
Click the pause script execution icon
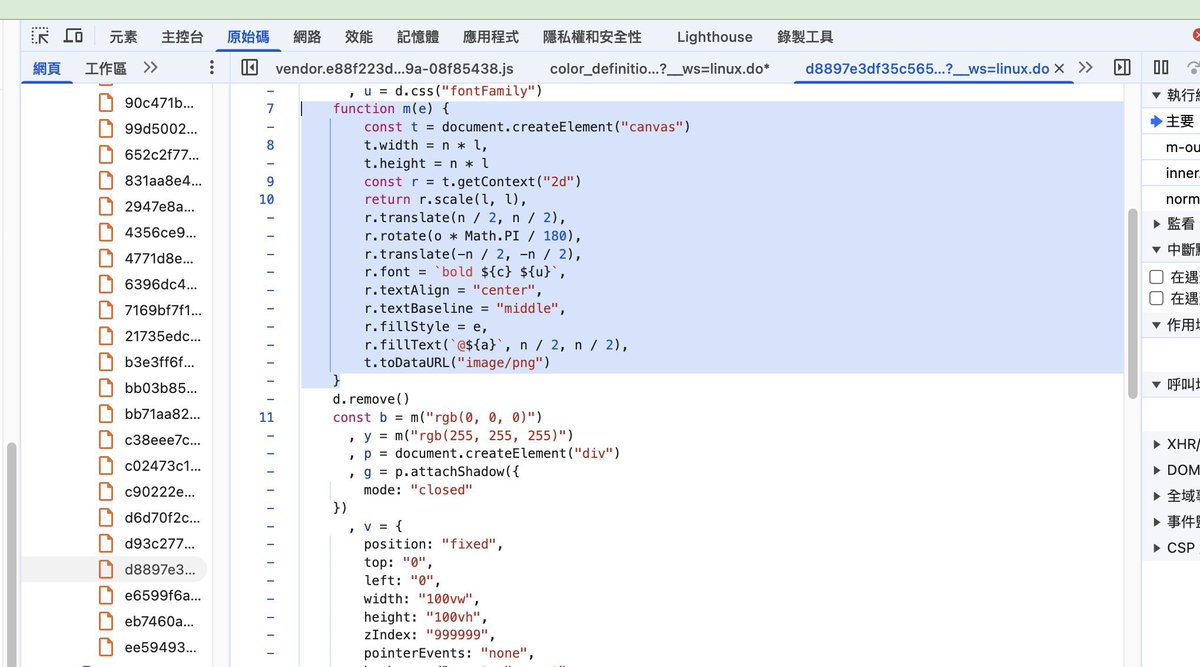(1161, 68)
